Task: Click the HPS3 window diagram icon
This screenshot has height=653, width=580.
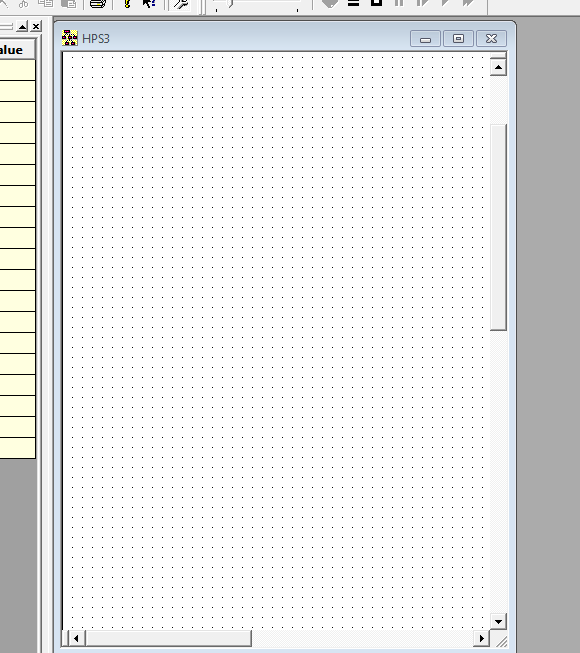Action: [x=70, y=37]
